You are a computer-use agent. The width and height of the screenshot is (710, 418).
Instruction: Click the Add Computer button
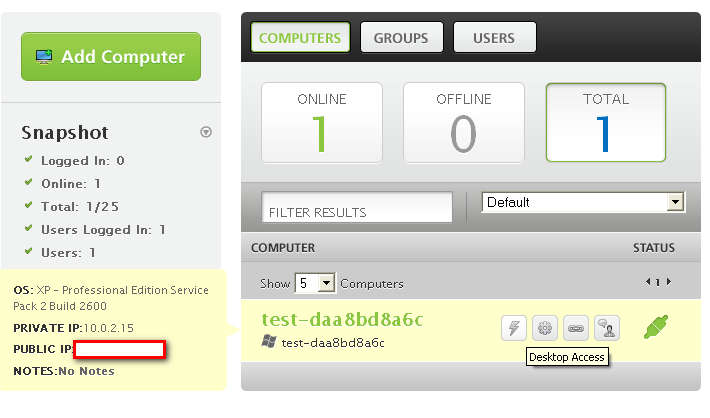(111, 57)
